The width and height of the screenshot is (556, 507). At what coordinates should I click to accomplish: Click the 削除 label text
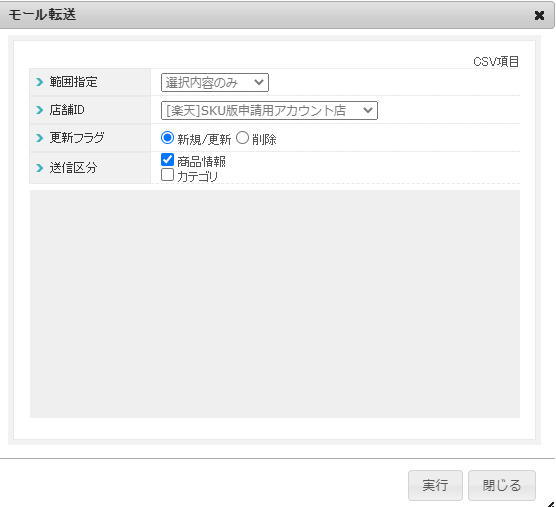click(x=264, y=140)
